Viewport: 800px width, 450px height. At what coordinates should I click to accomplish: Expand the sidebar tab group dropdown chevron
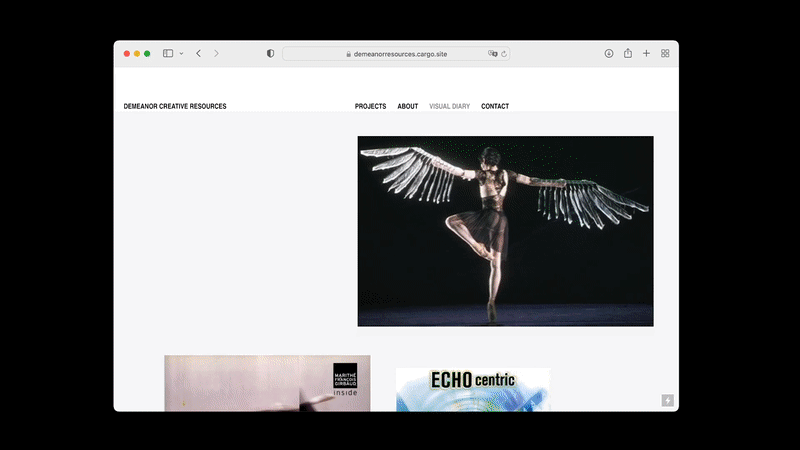pos(181,54)
